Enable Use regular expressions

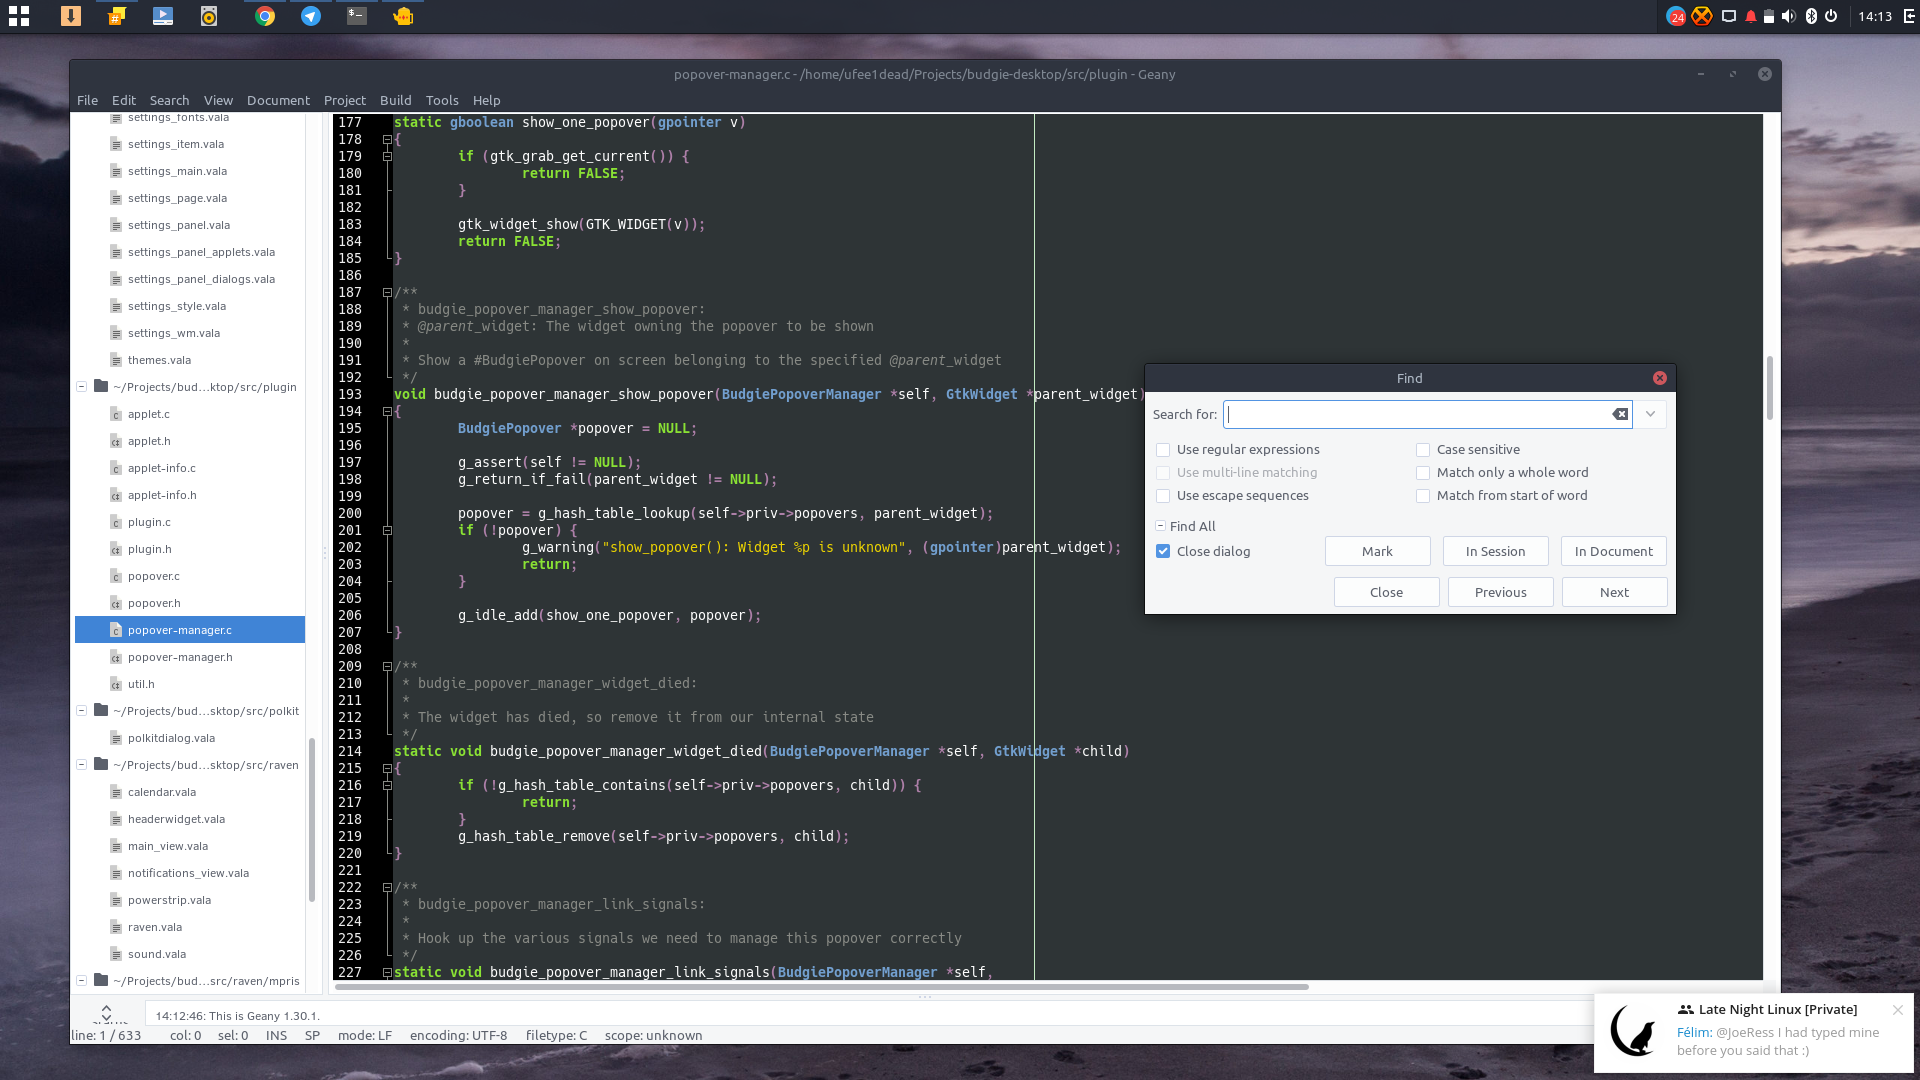1163,450
